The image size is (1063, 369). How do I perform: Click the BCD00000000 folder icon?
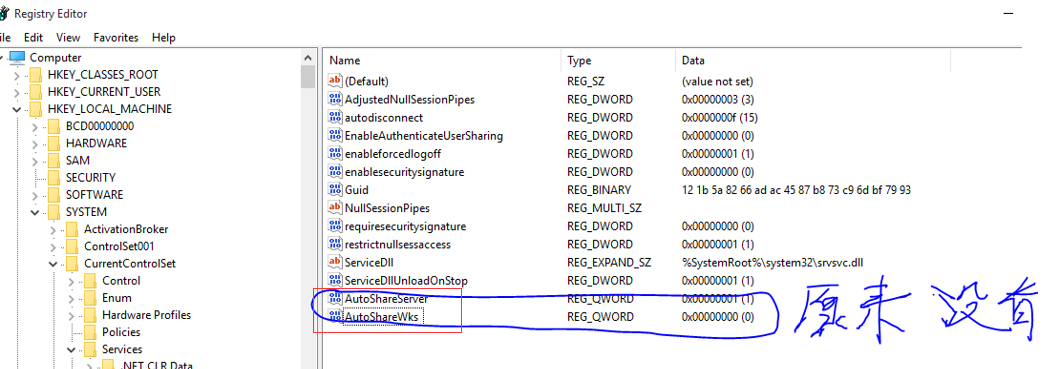click(x=54, y=126)
